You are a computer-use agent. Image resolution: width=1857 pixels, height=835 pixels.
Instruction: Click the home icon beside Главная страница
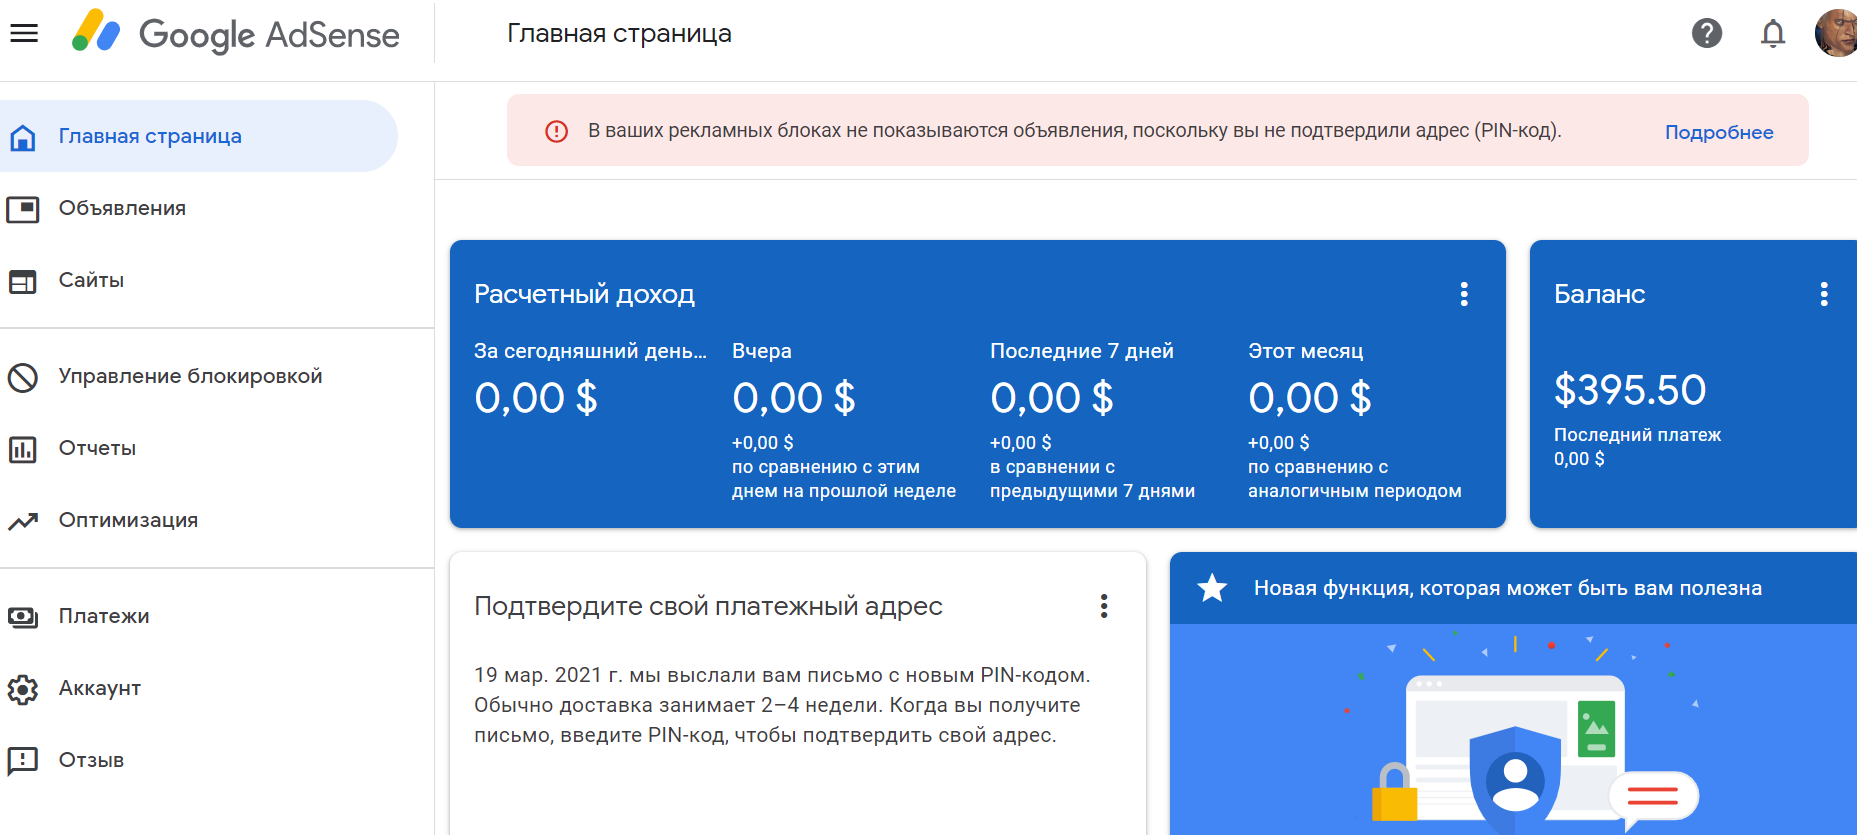point(23,137)
